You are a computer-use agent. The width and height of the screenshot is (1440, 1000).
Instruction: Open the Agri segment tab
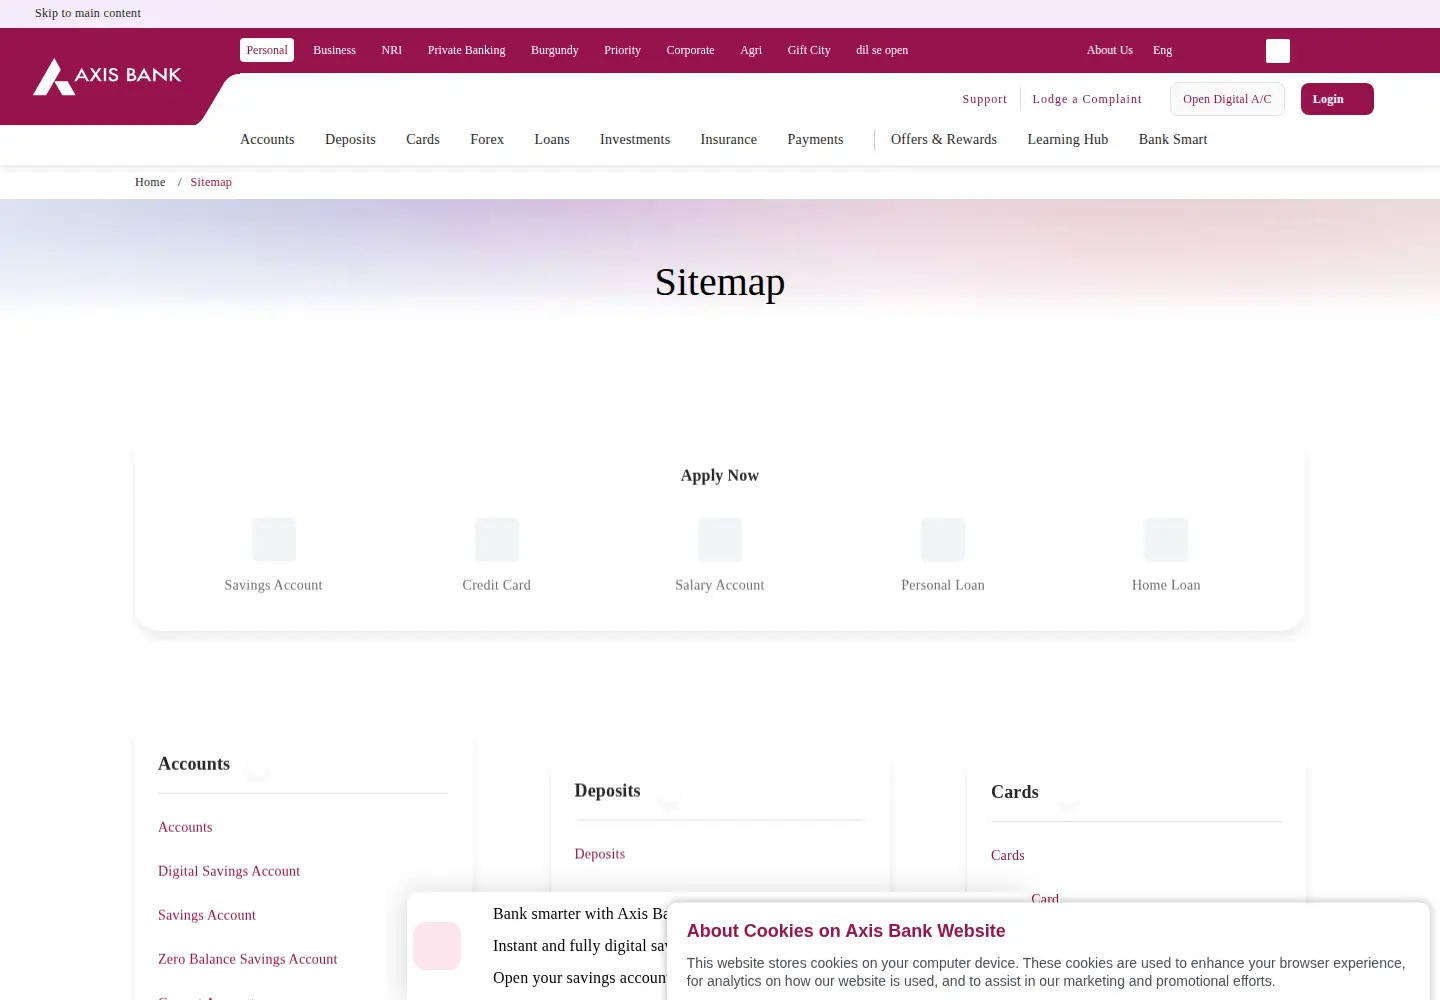[x=751, y=50]
